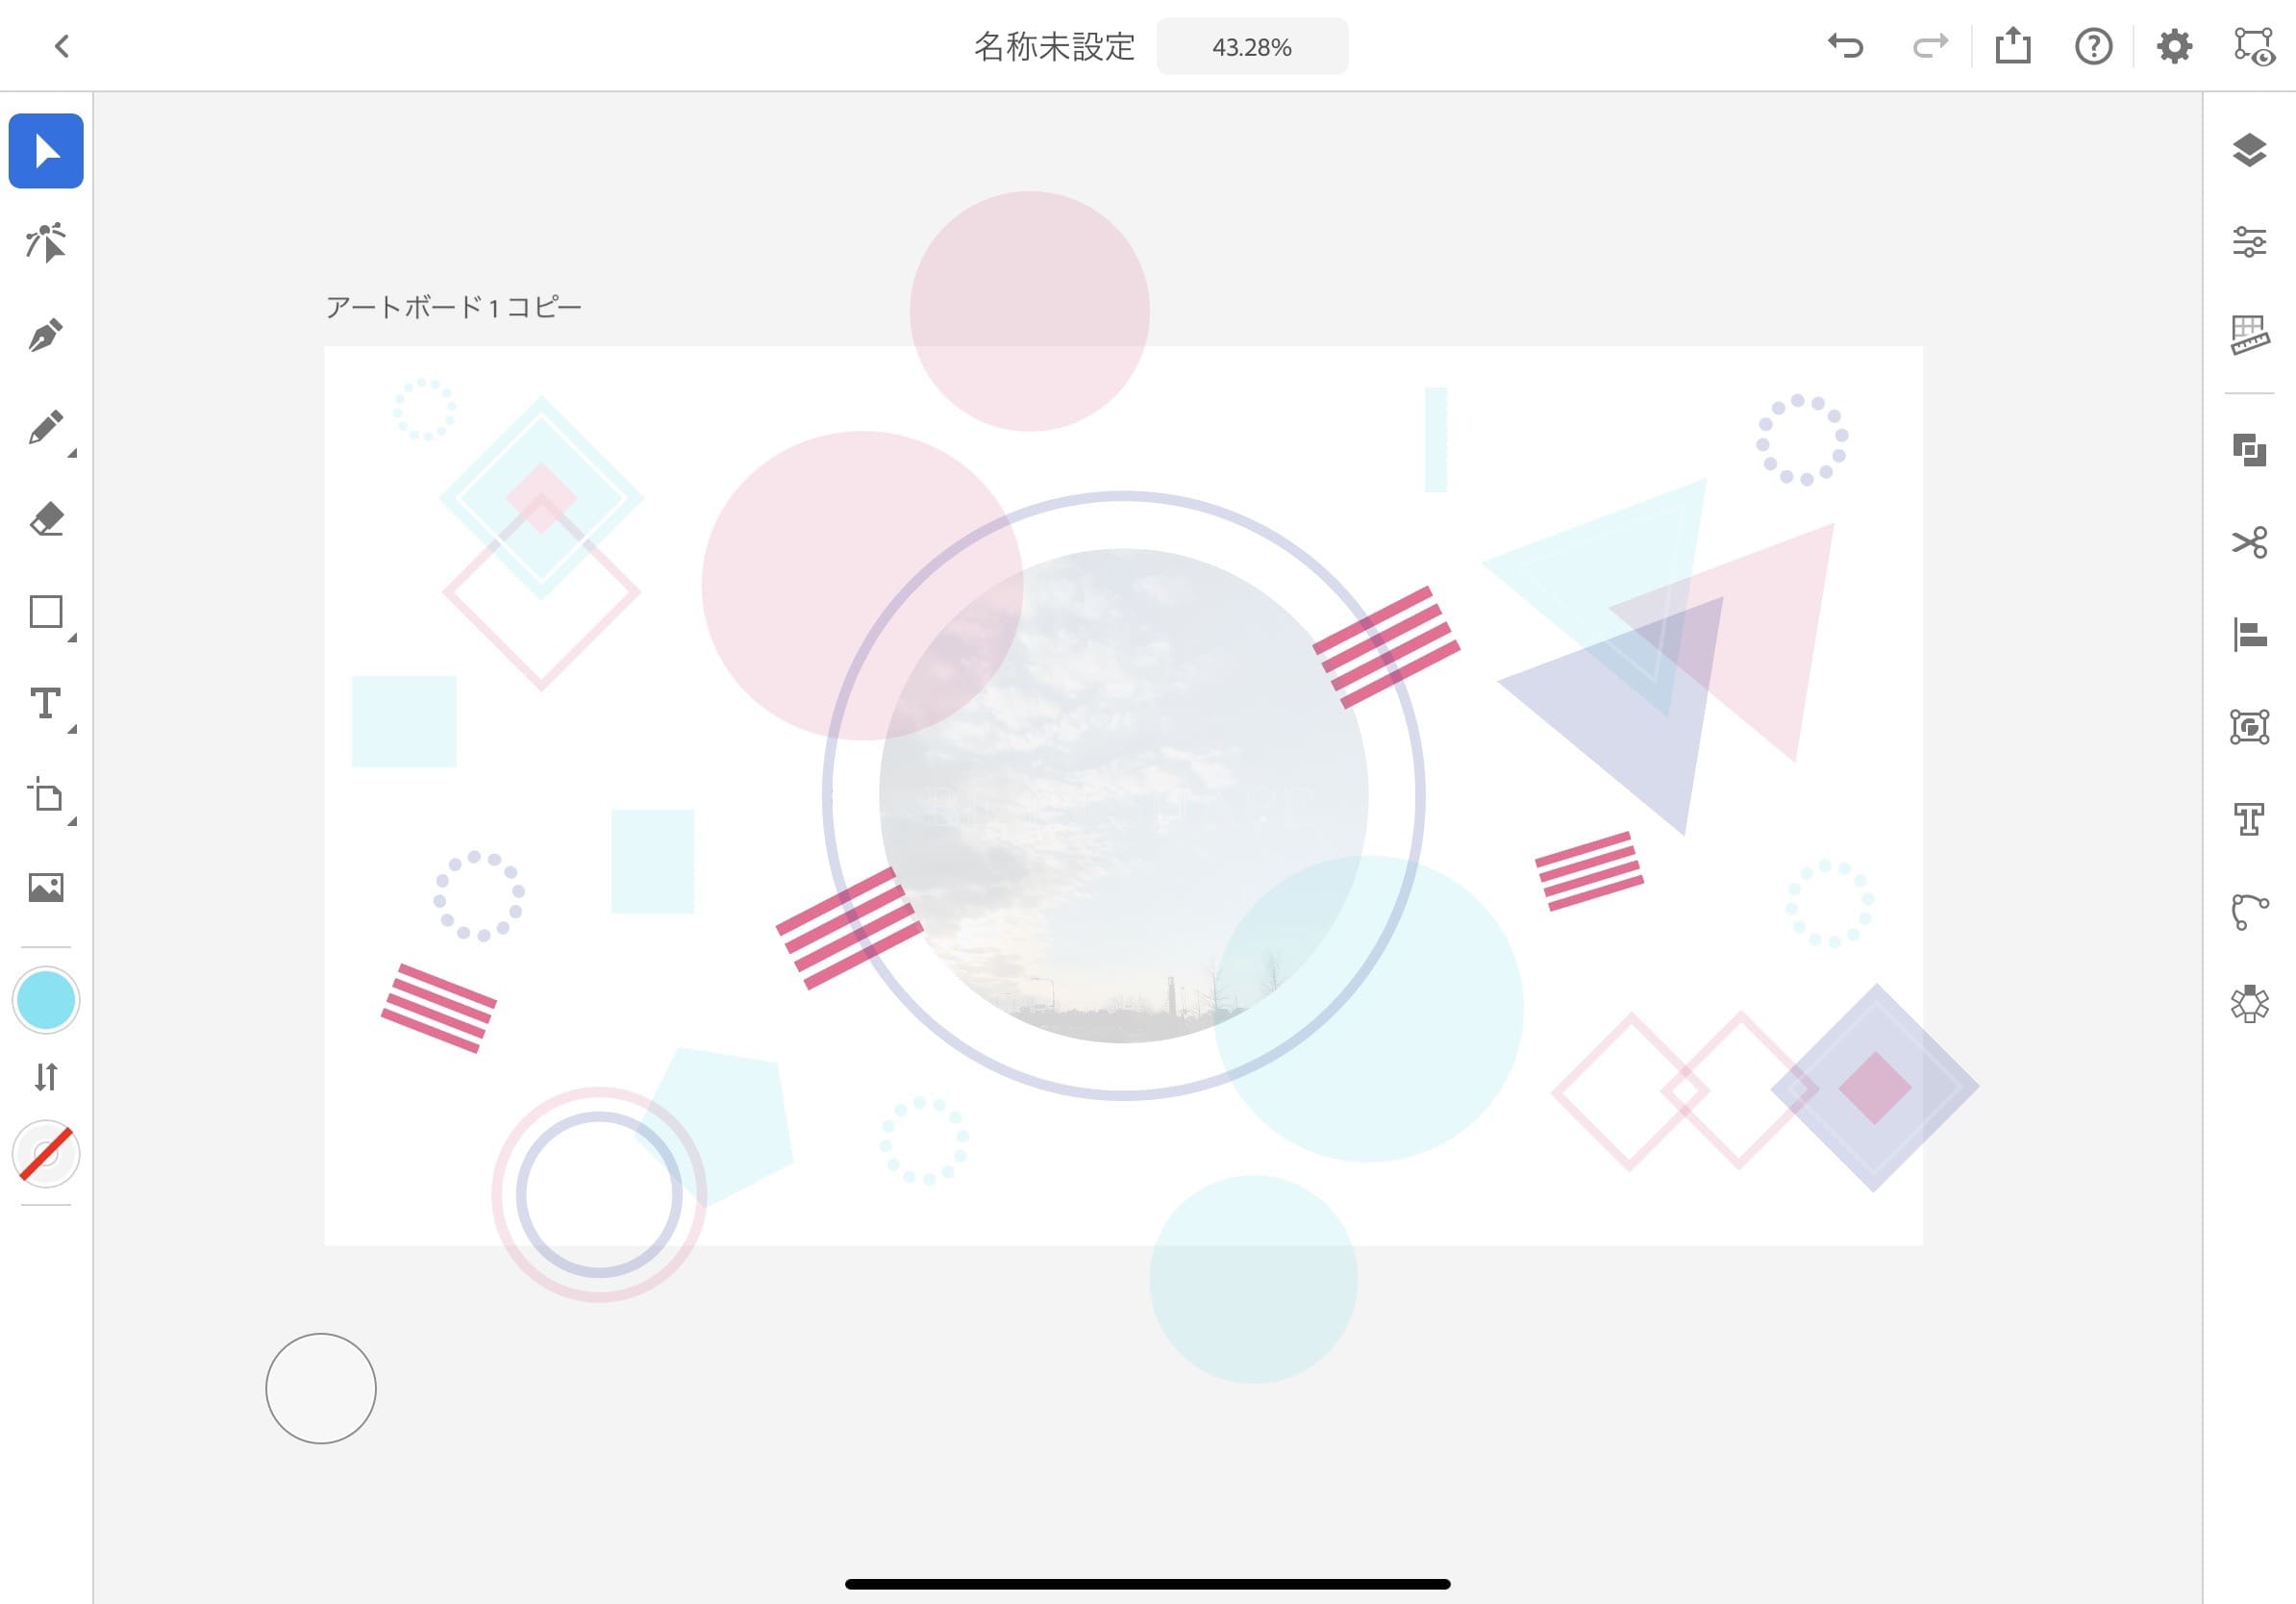Screen dimensions: 2296x1604
Task: Open the Type properties panel
Action: pos(2249,819)
